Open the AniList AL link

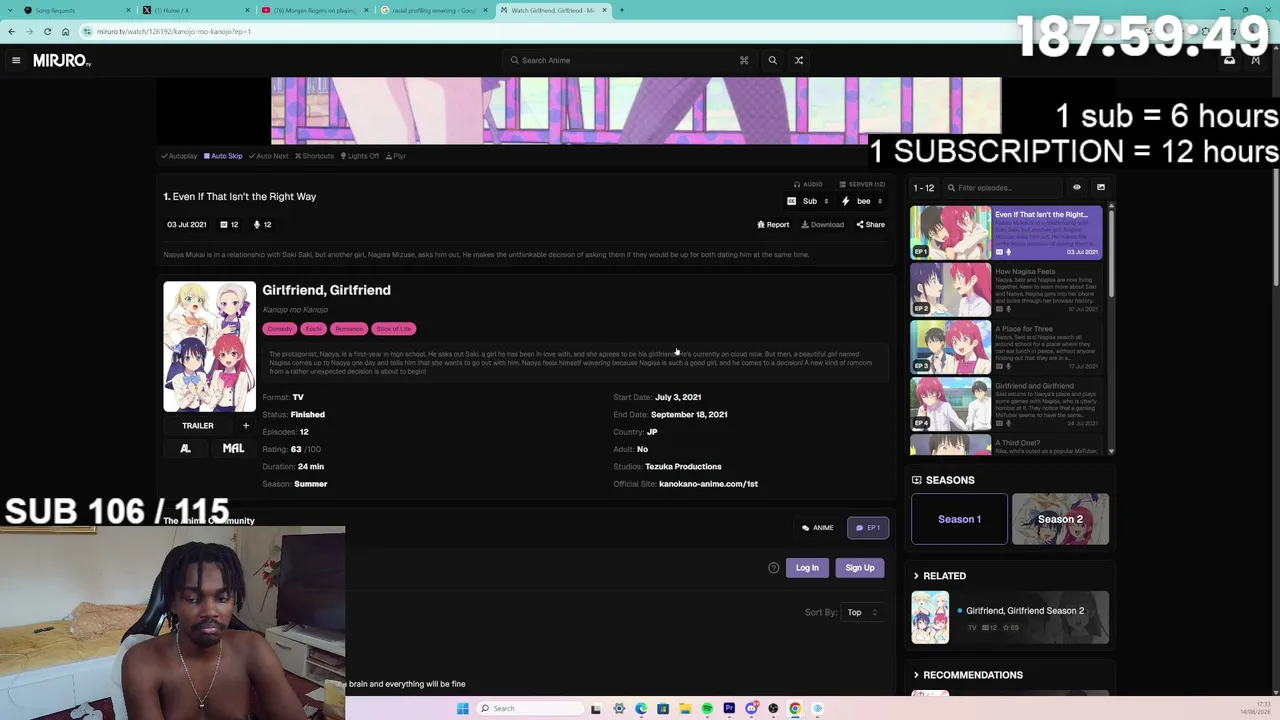tap(185, 449)
